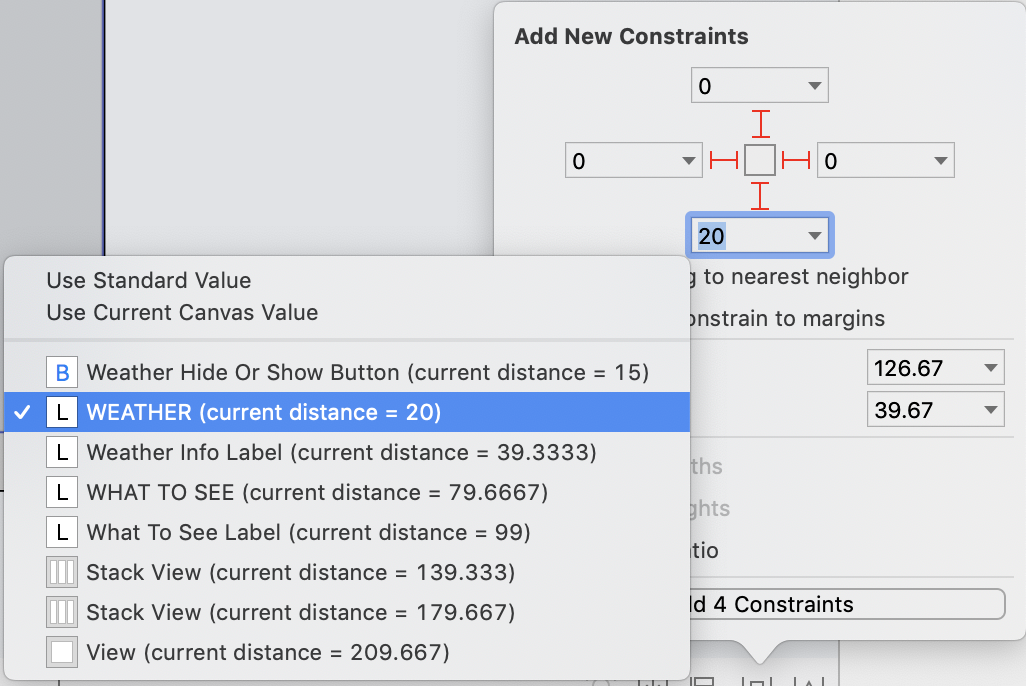Click the Button icon beside Weather Hide Or Show

pyautogui.click(x=62, y=373)
